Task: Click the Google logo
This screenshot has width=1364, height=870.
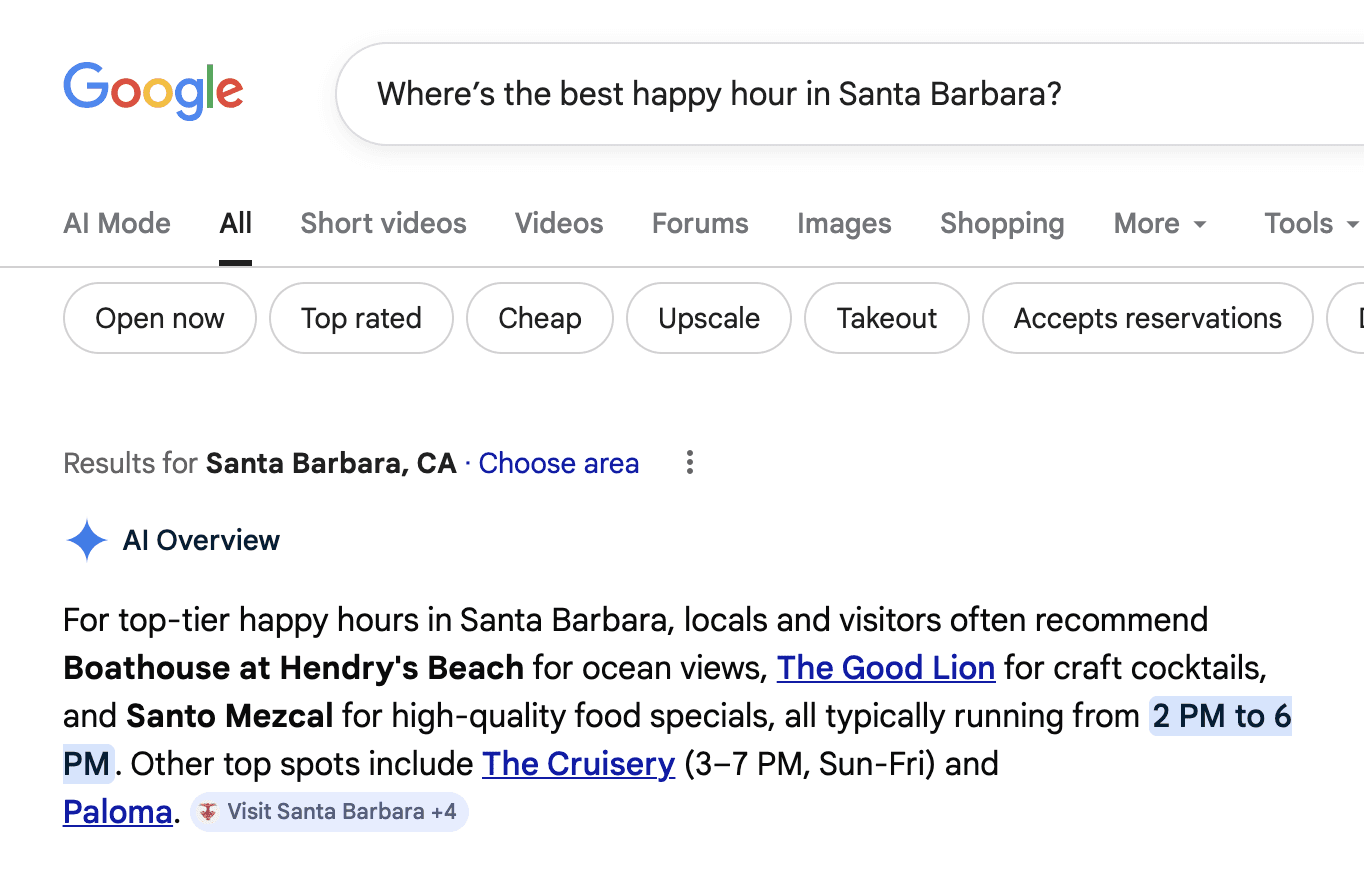Action: [153, 91]
